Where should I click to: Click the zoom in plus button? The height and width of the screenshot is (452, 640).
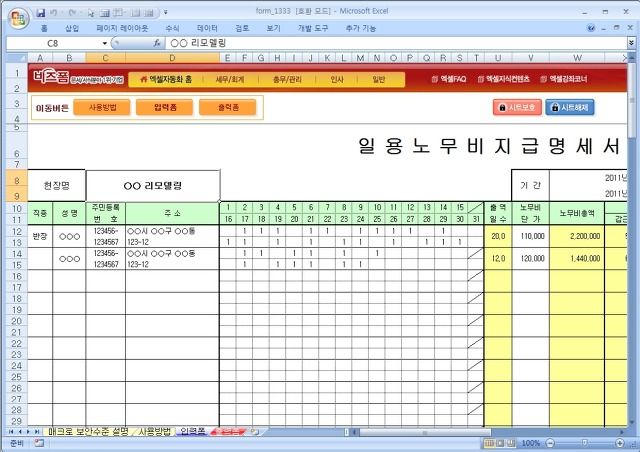pyautogui.click(x=620, y=443)
